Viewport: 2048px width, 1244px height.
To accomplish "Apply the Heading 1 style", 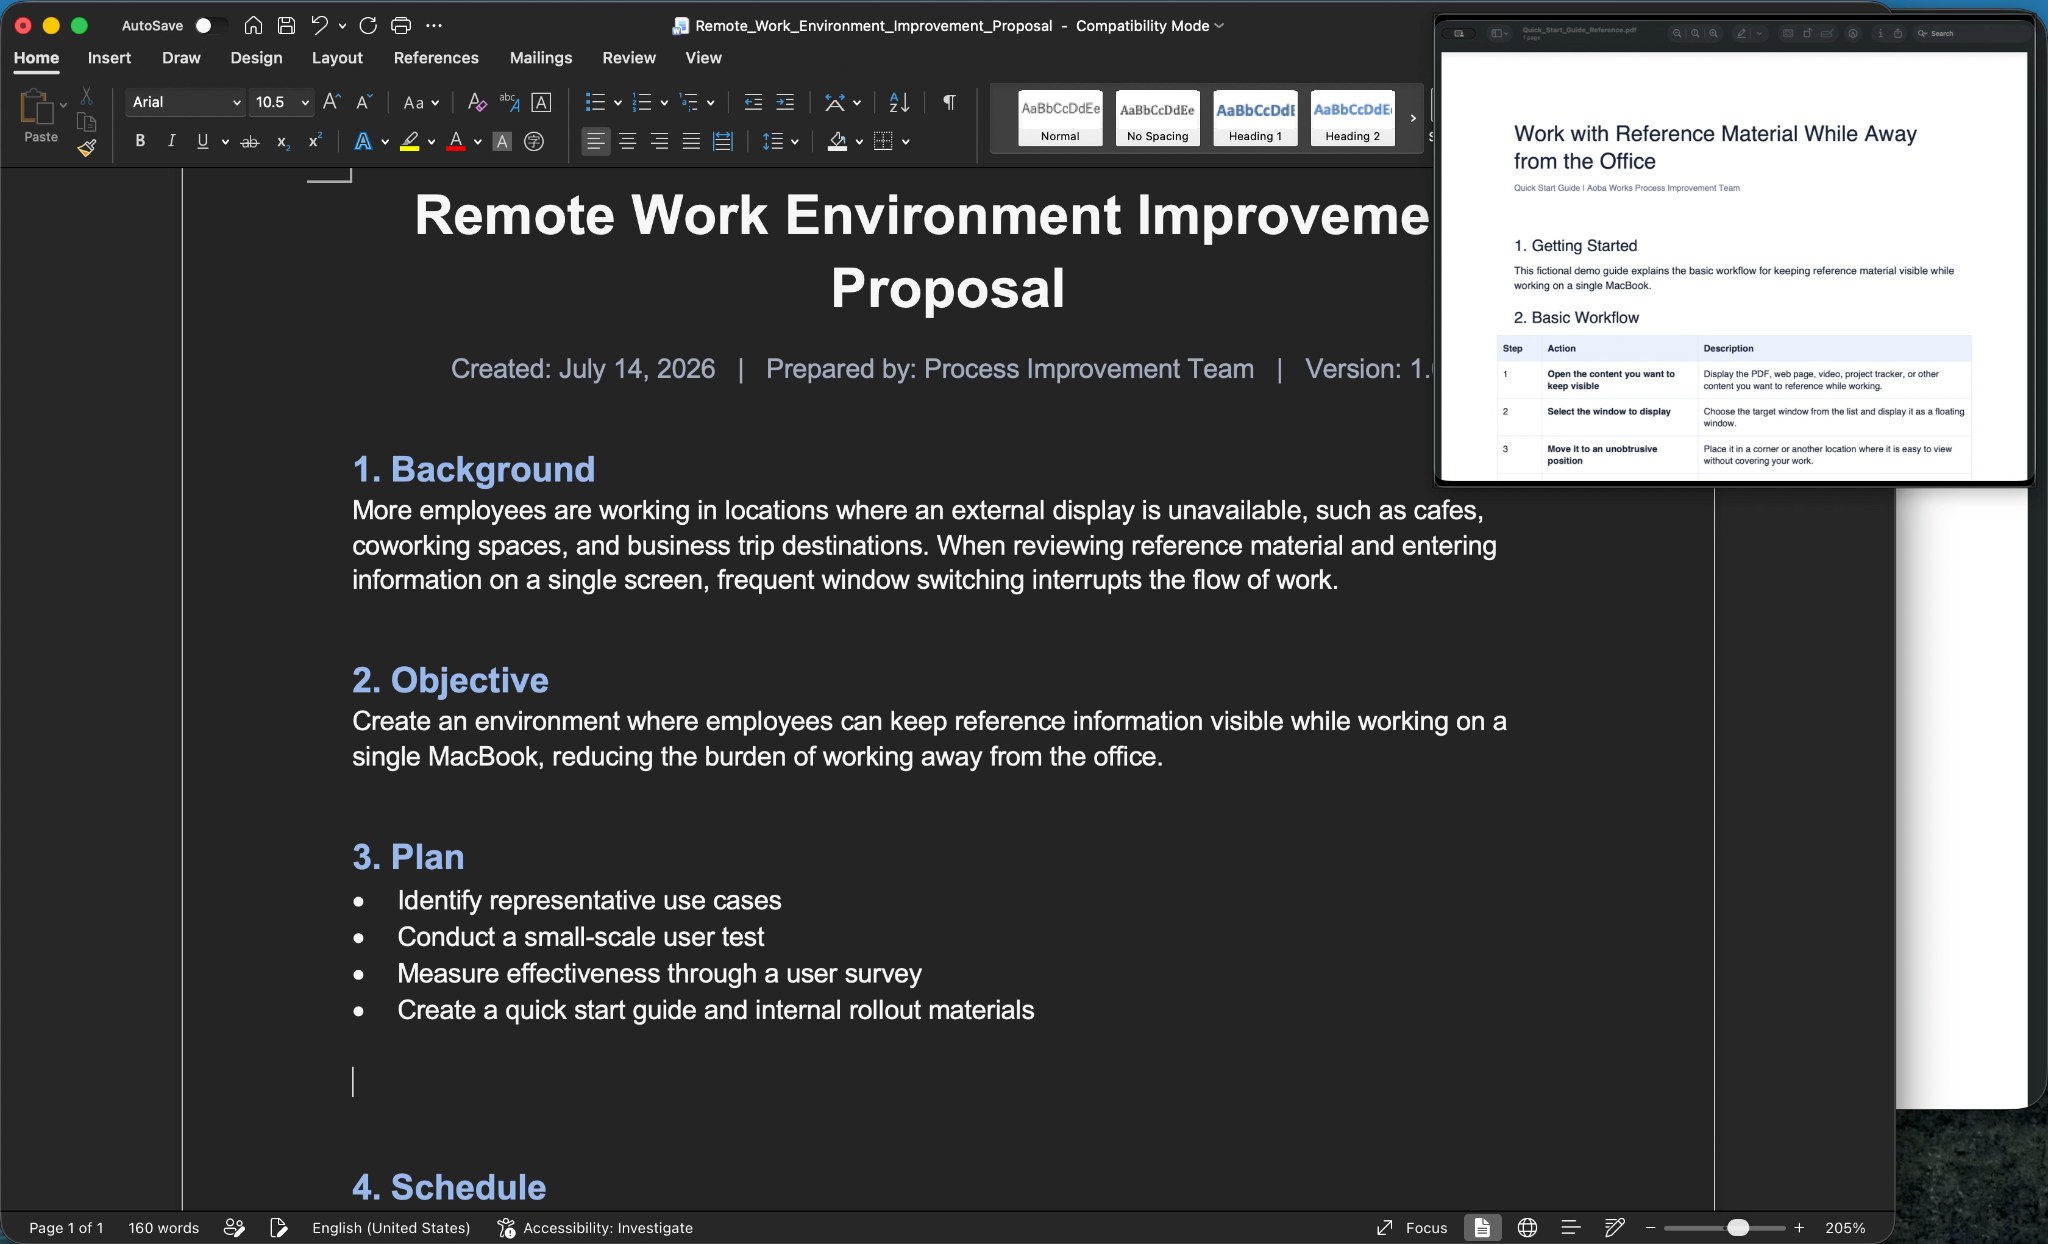I will pyautogui.click(x=1255, y=118).
